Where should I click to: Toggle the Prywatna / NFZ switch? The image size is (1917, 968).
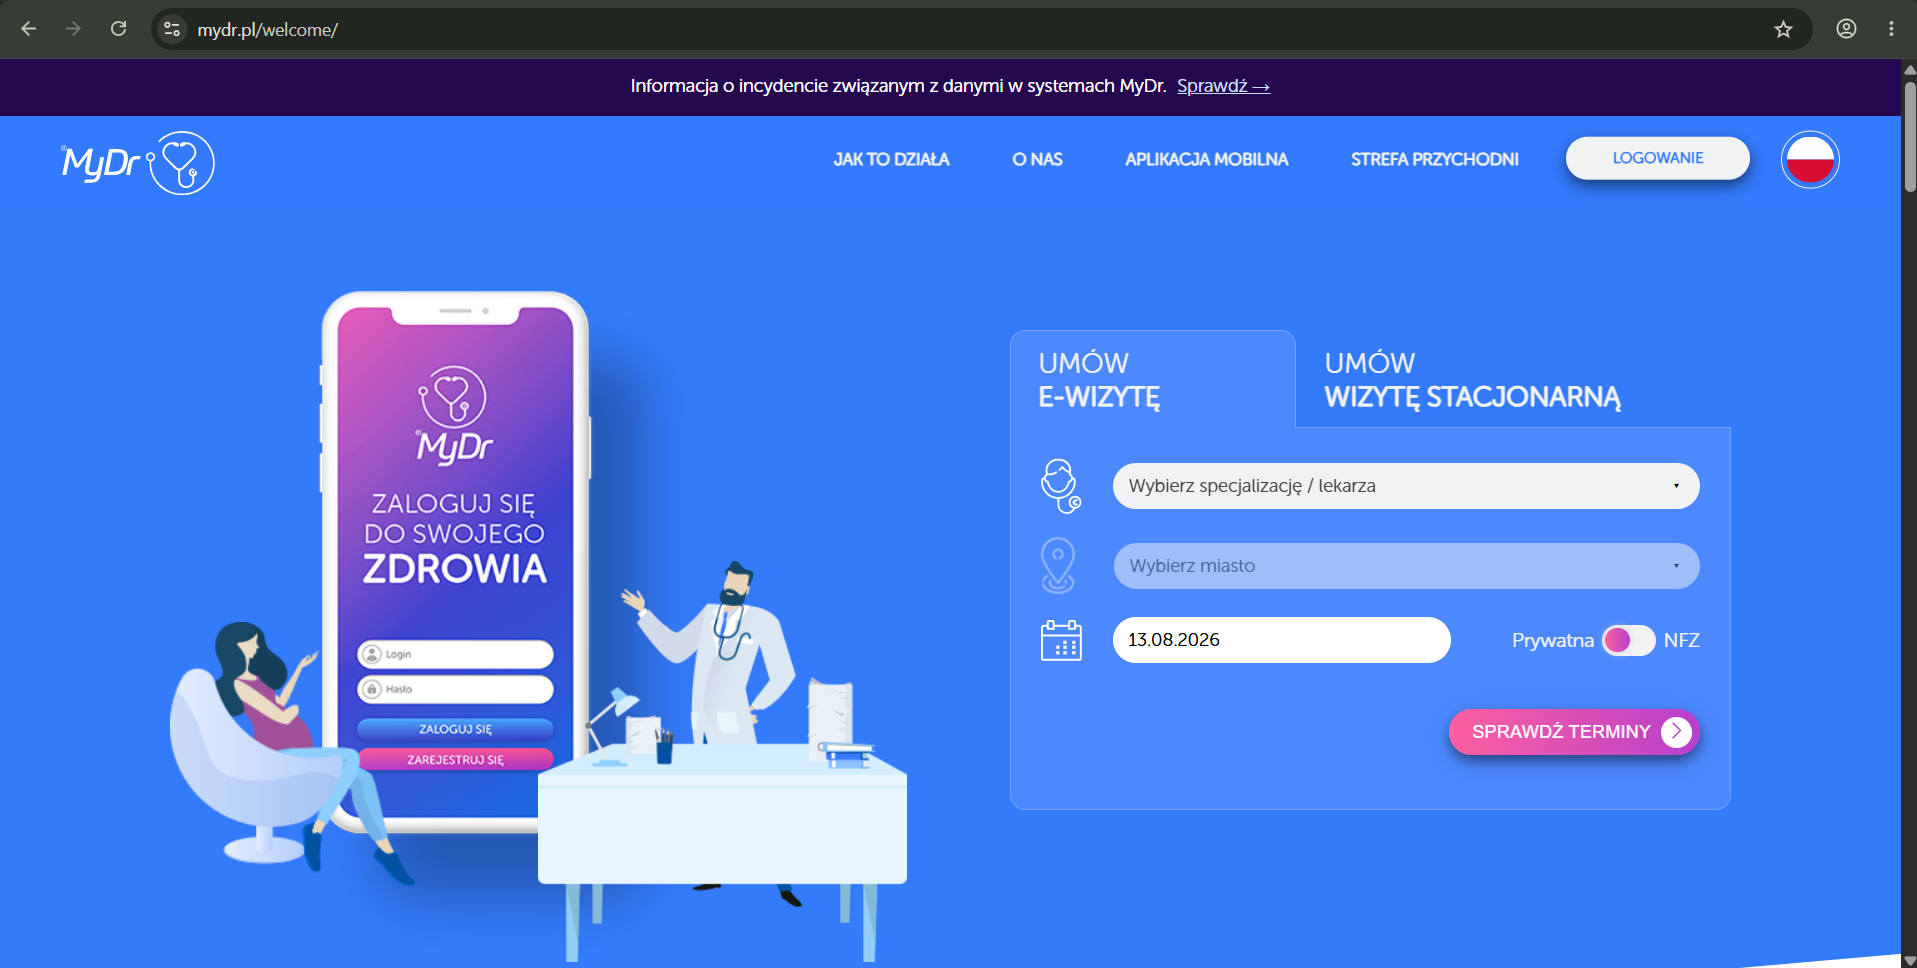tap(1629, 640)
